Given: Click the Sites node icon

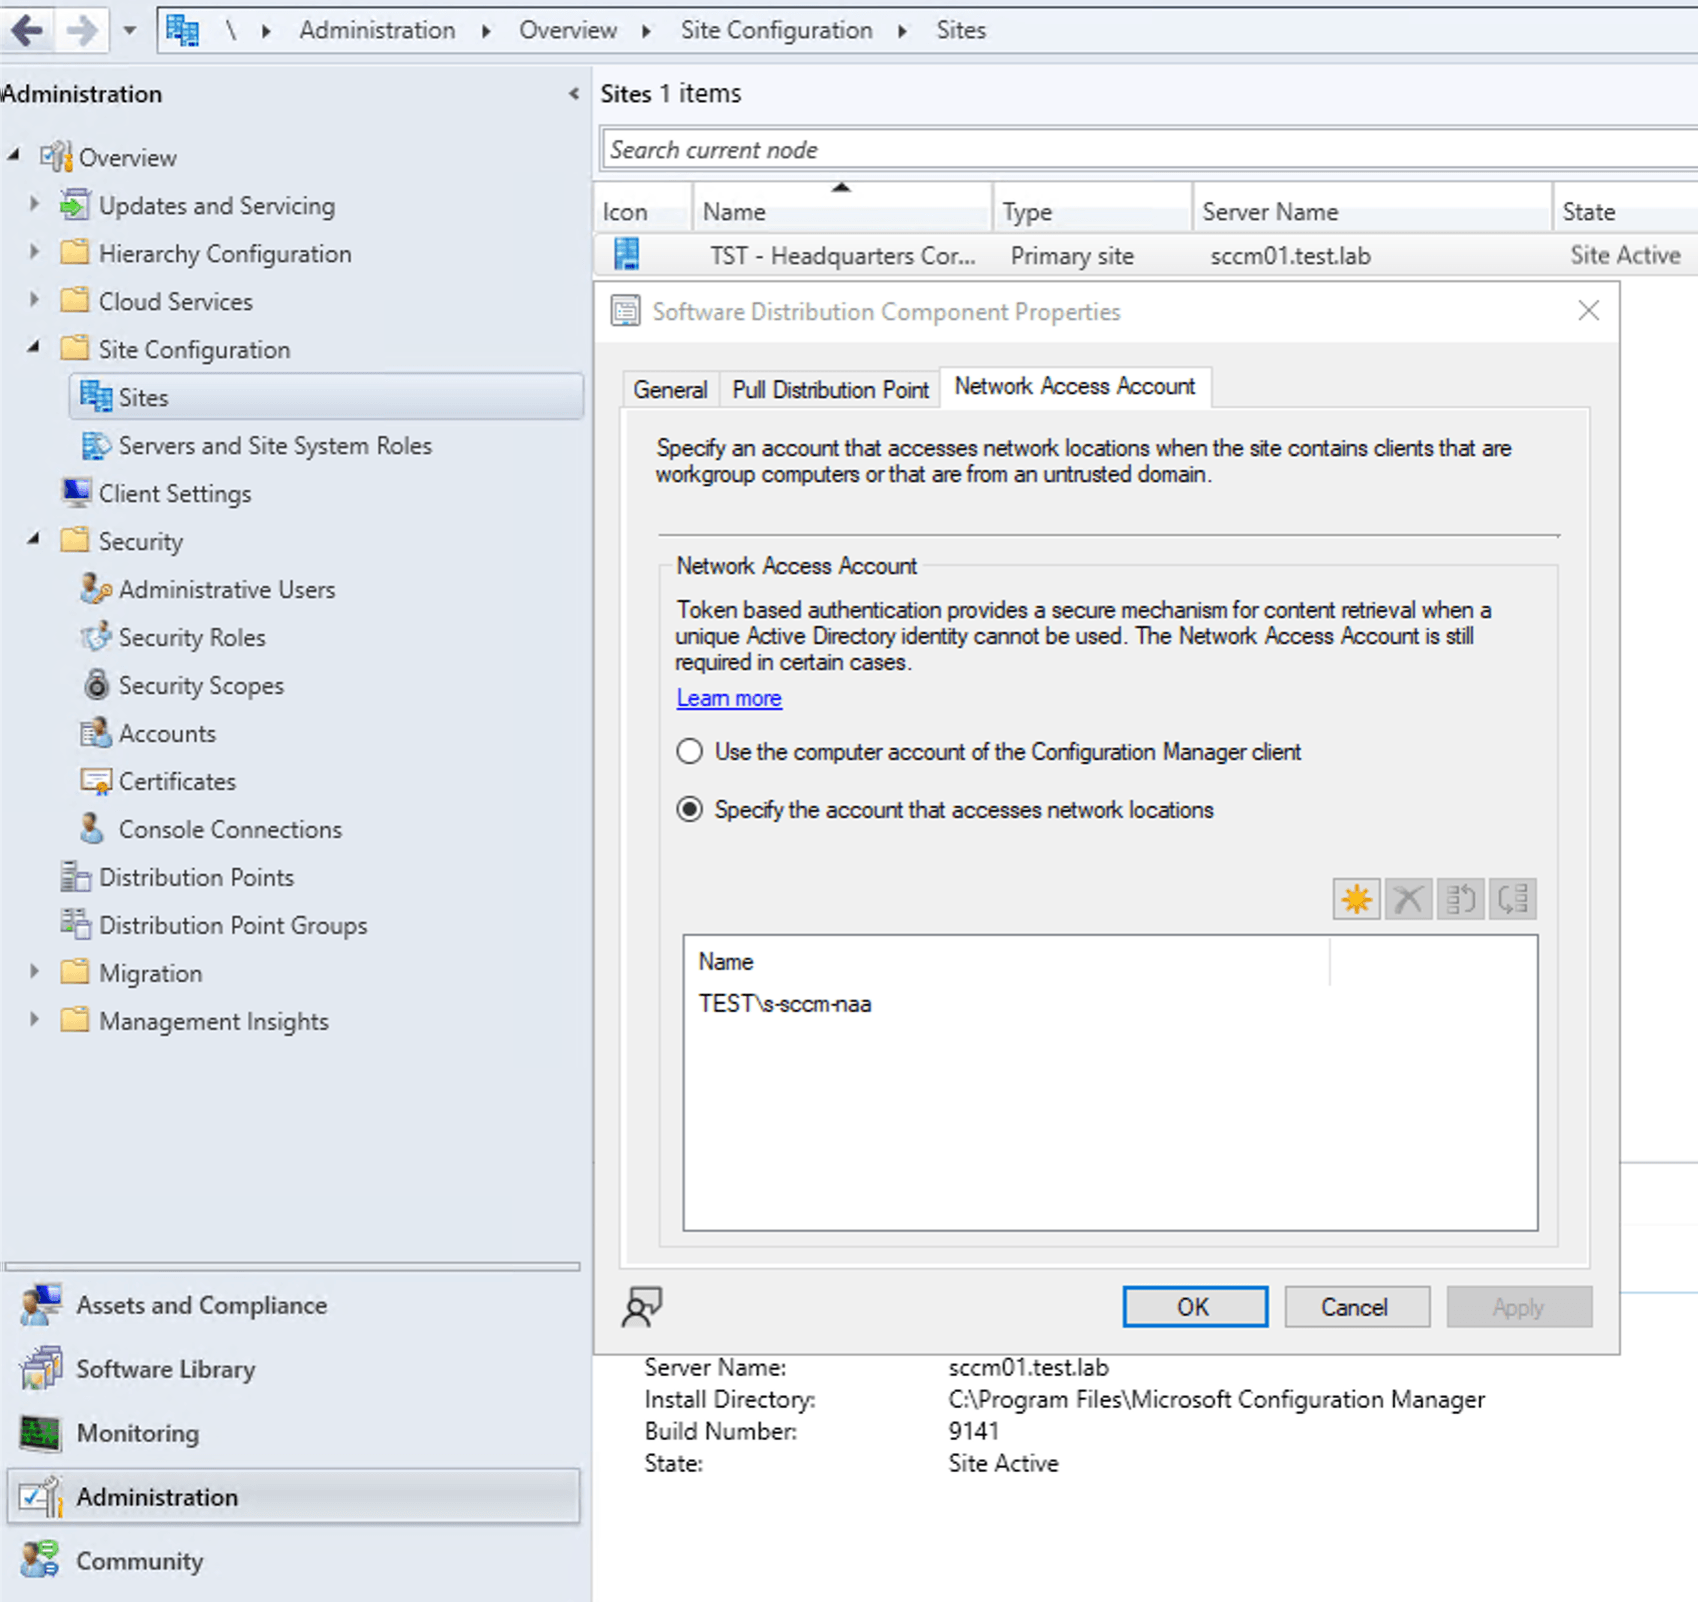Looking at the screenshot, I should pos(96,396).
